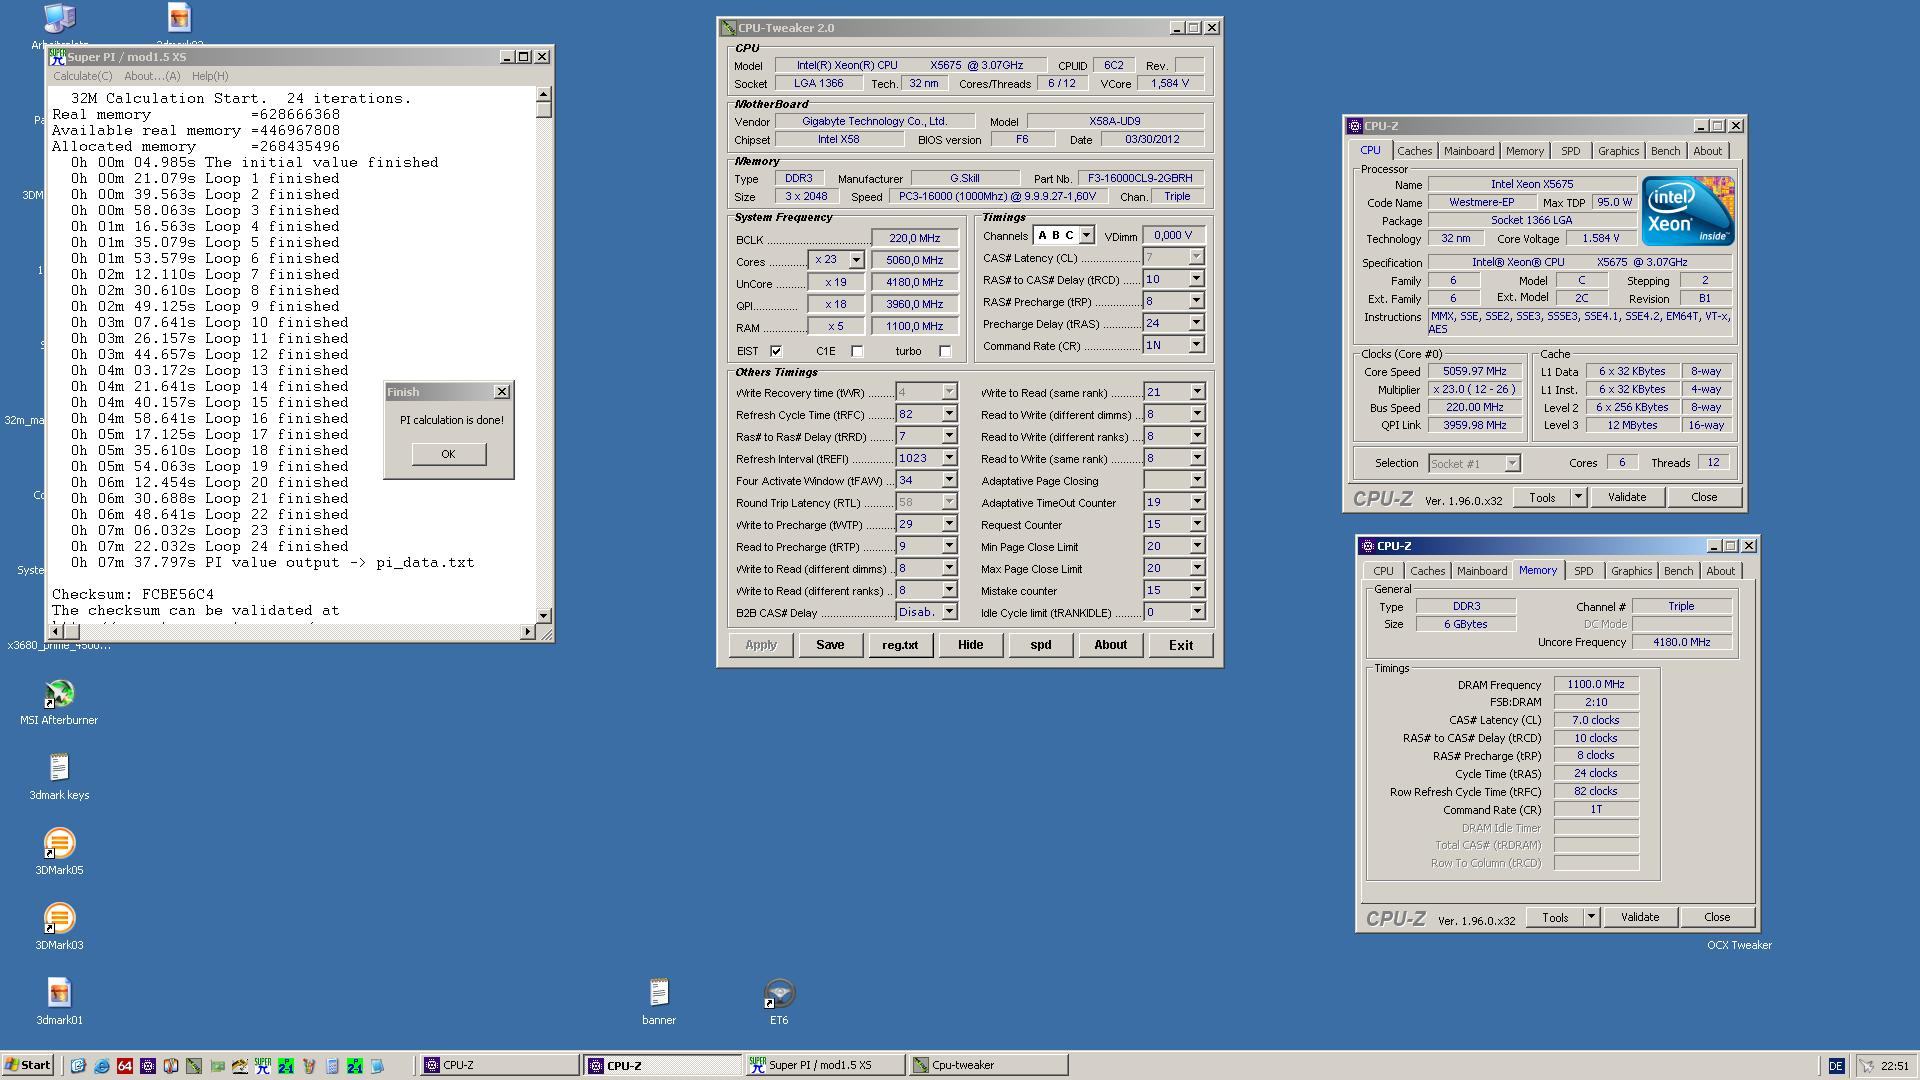Click the BCLK 220,0 MHz field
Viewport: 1920px width, 1080px height.
pos(914,238)
